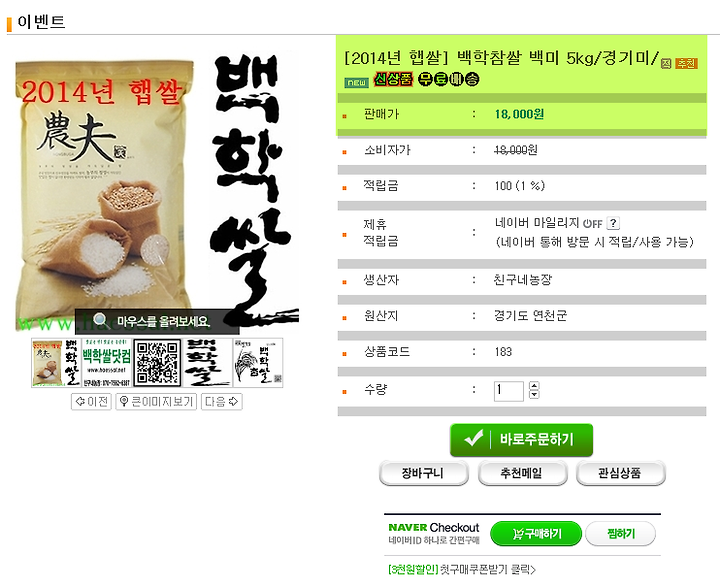Select the black calligraphy 백학쌀 thumbnail
Viewport: 720px width, 587px height.
(207, 363)
